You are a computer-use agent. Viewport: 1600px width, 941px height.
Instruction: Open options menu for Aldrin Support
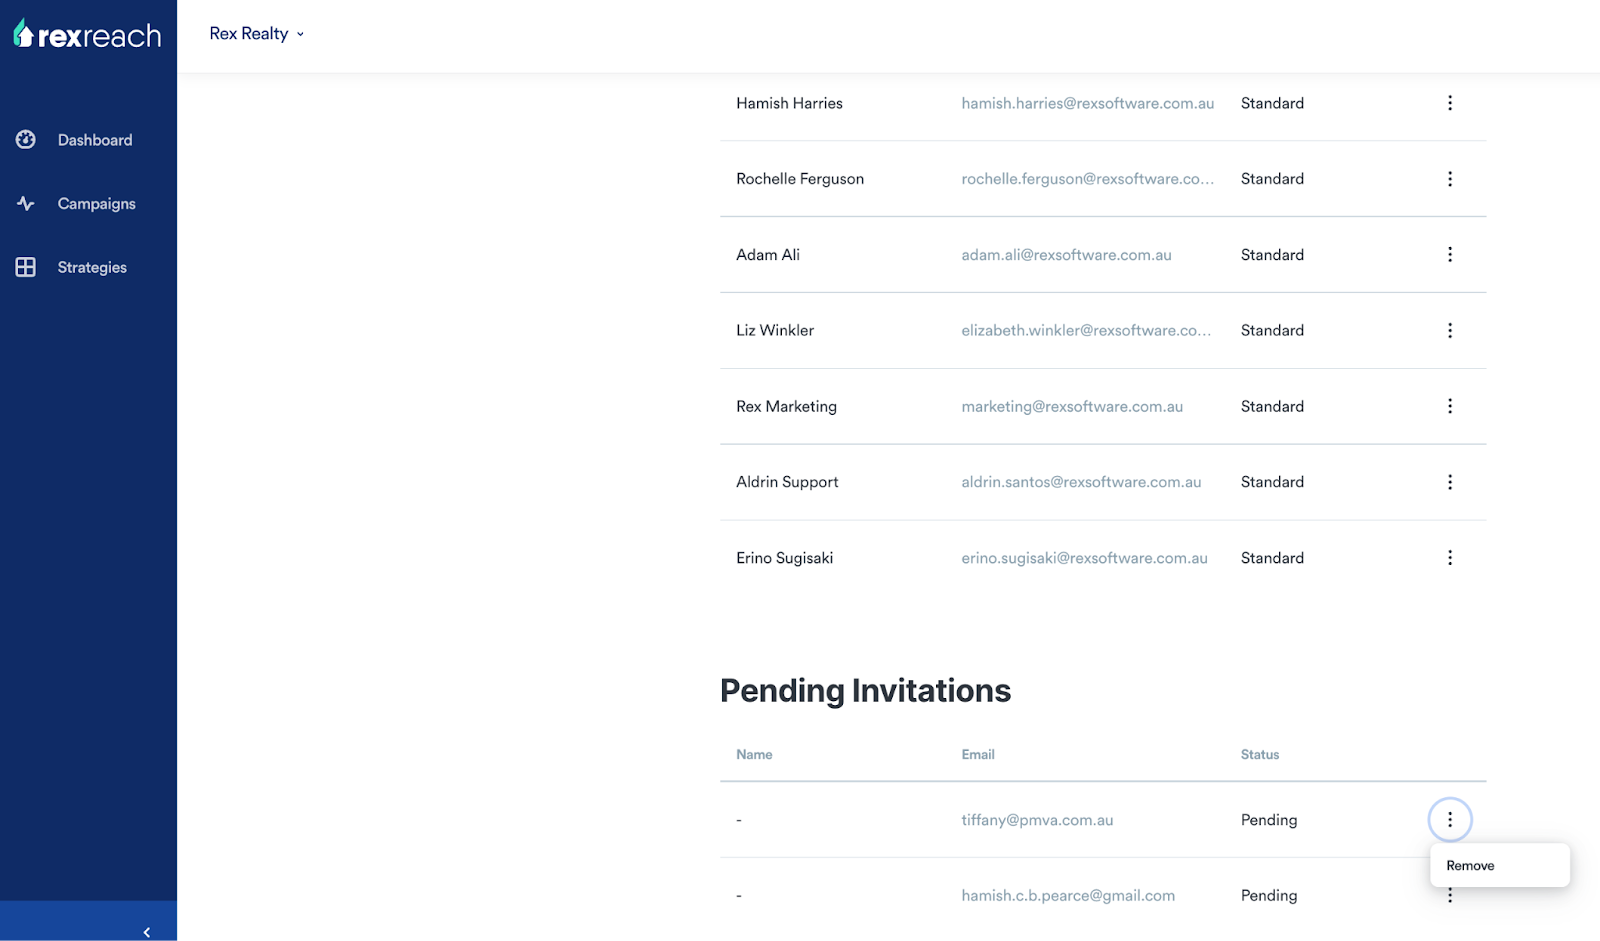tap(1450, 482)
